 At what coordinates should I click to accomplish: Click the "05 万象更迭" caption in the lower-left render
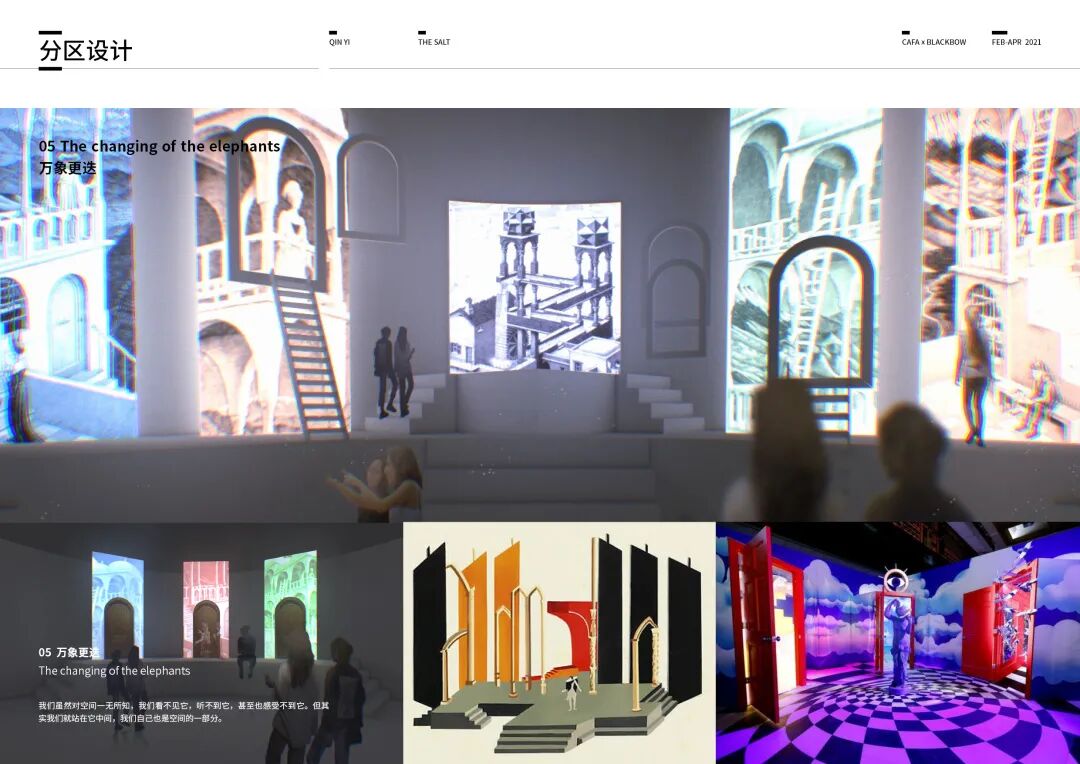coord(69,652)
